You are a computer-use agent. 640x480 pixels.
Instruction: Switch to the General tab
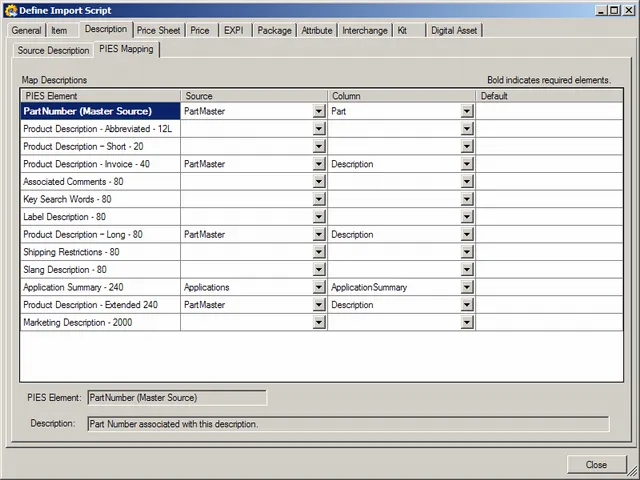coord(27,31)
